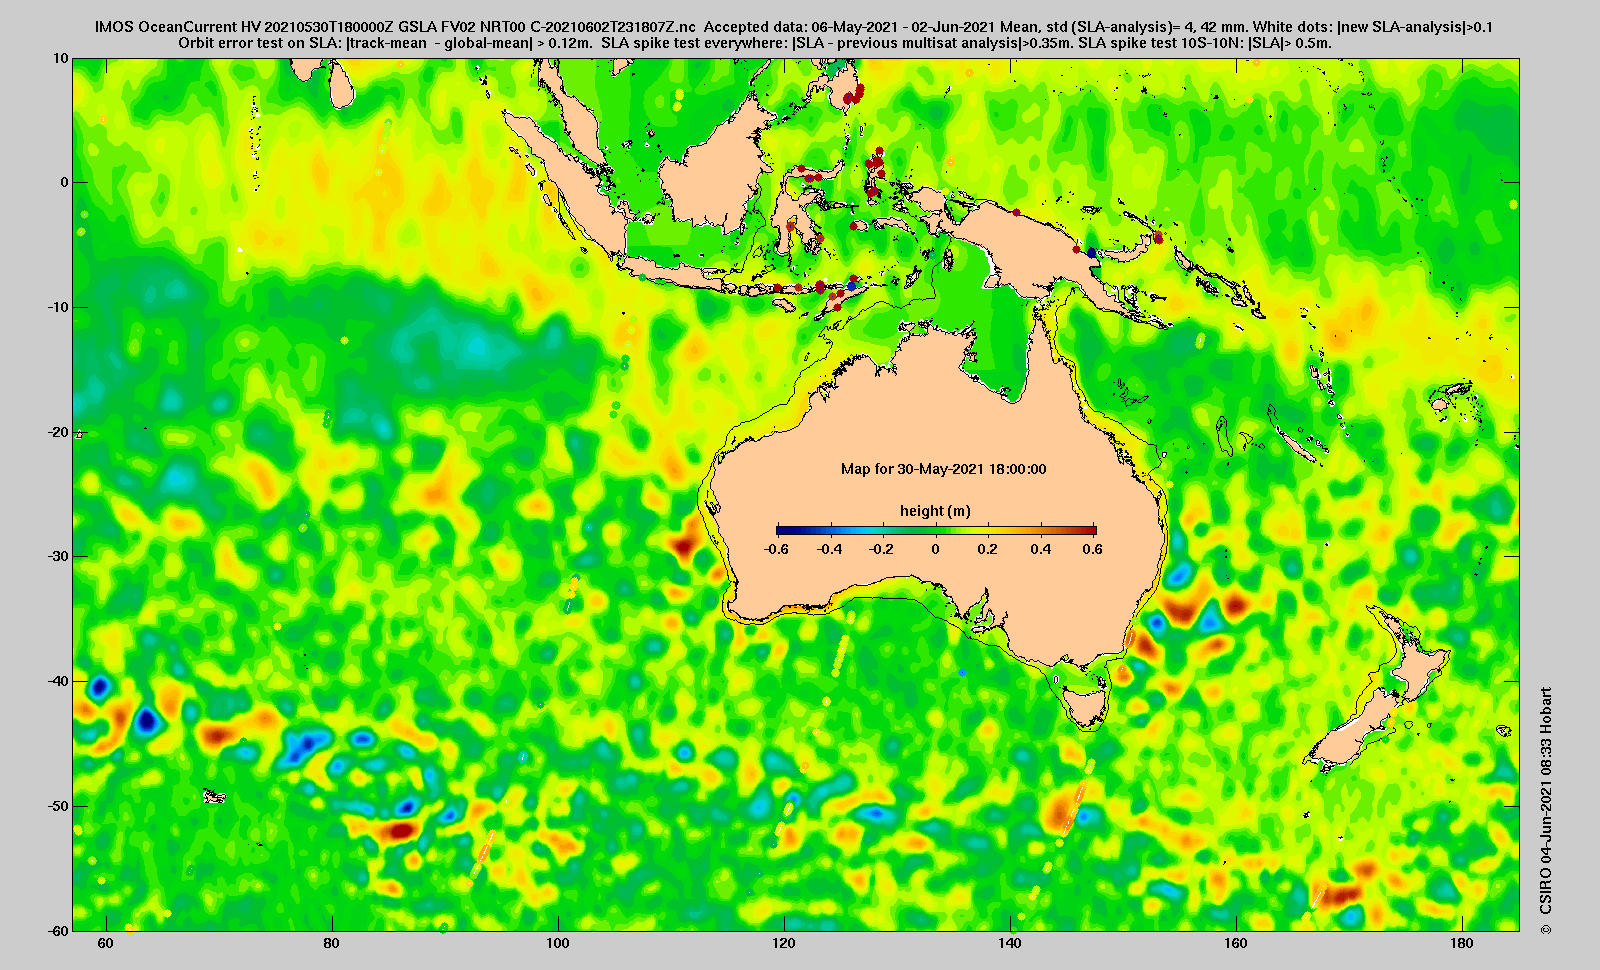Click the longitude axis label 120
The image size is (1600, 970).
tap(784, 943)
